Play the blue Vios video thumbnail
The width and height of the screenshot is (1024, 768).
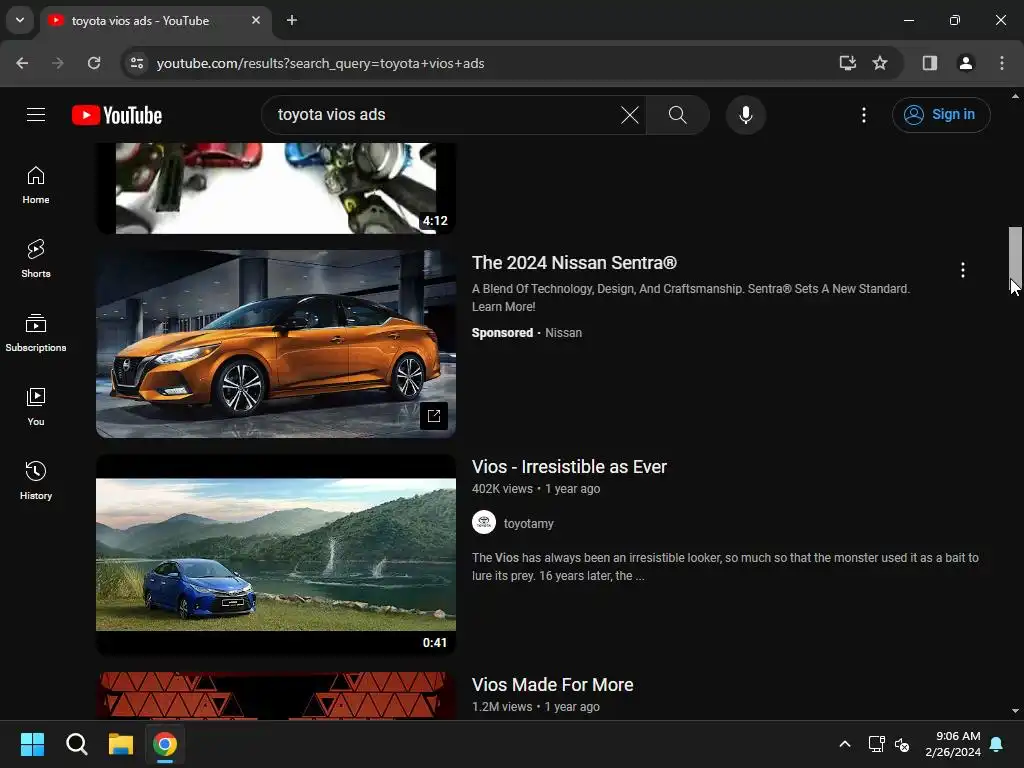(x=276, y=555)
